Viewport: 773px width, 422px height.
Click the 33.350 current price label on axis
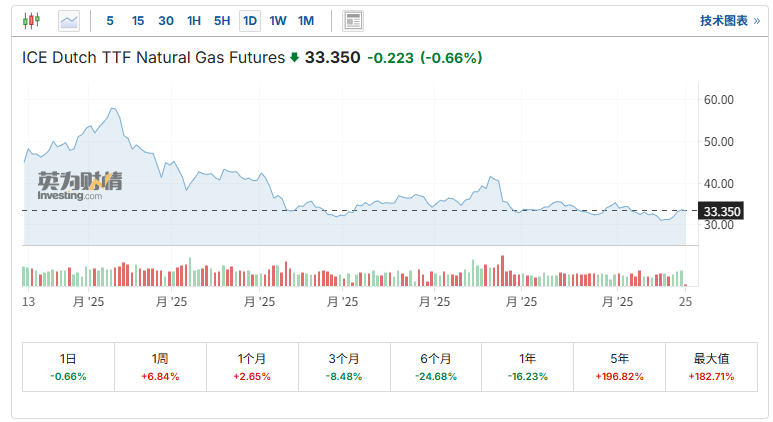[x=722, y=211]
